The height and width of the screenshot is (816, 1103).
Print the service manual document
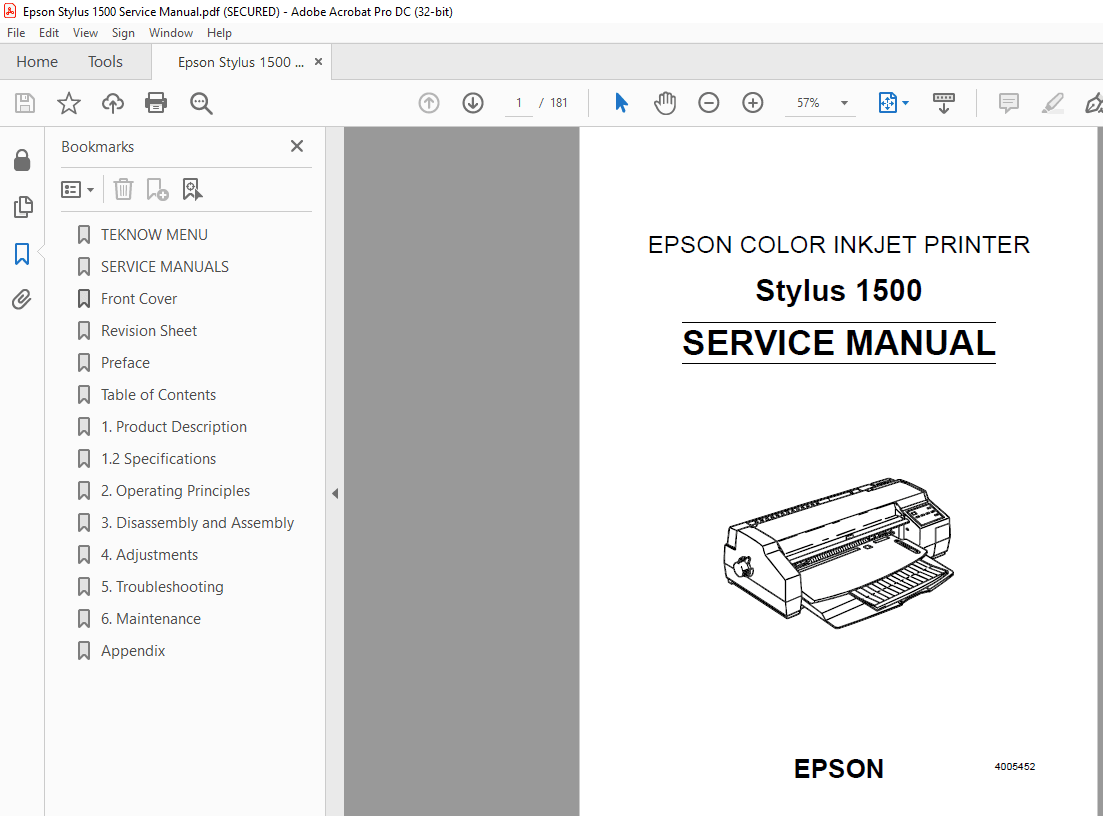155,103
